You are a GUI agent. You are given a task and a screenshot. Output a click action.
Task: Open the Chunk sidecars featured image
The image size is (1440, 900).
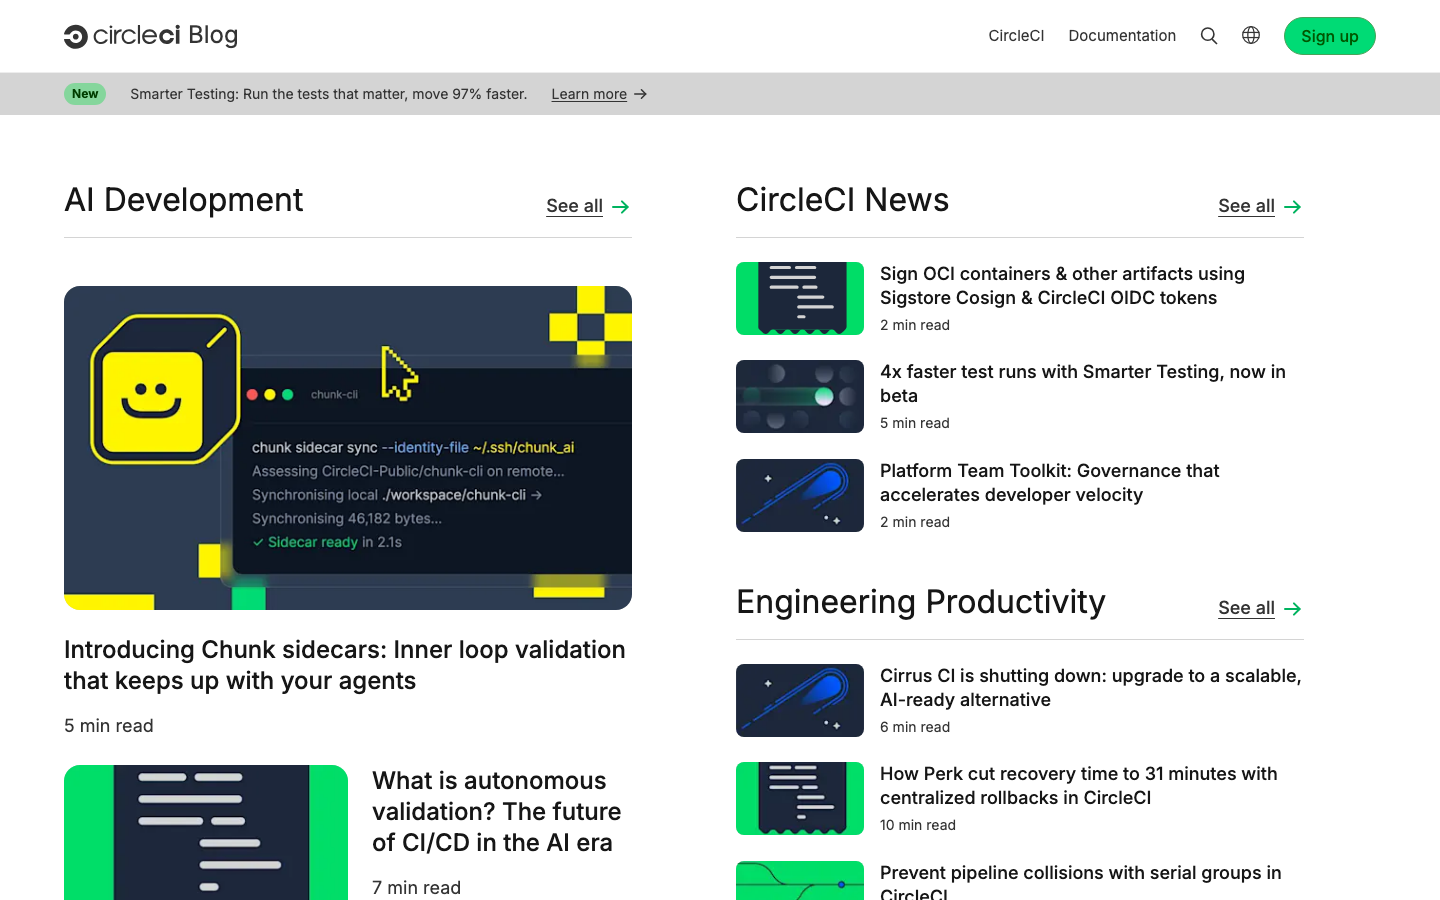[x=348, y=448]
